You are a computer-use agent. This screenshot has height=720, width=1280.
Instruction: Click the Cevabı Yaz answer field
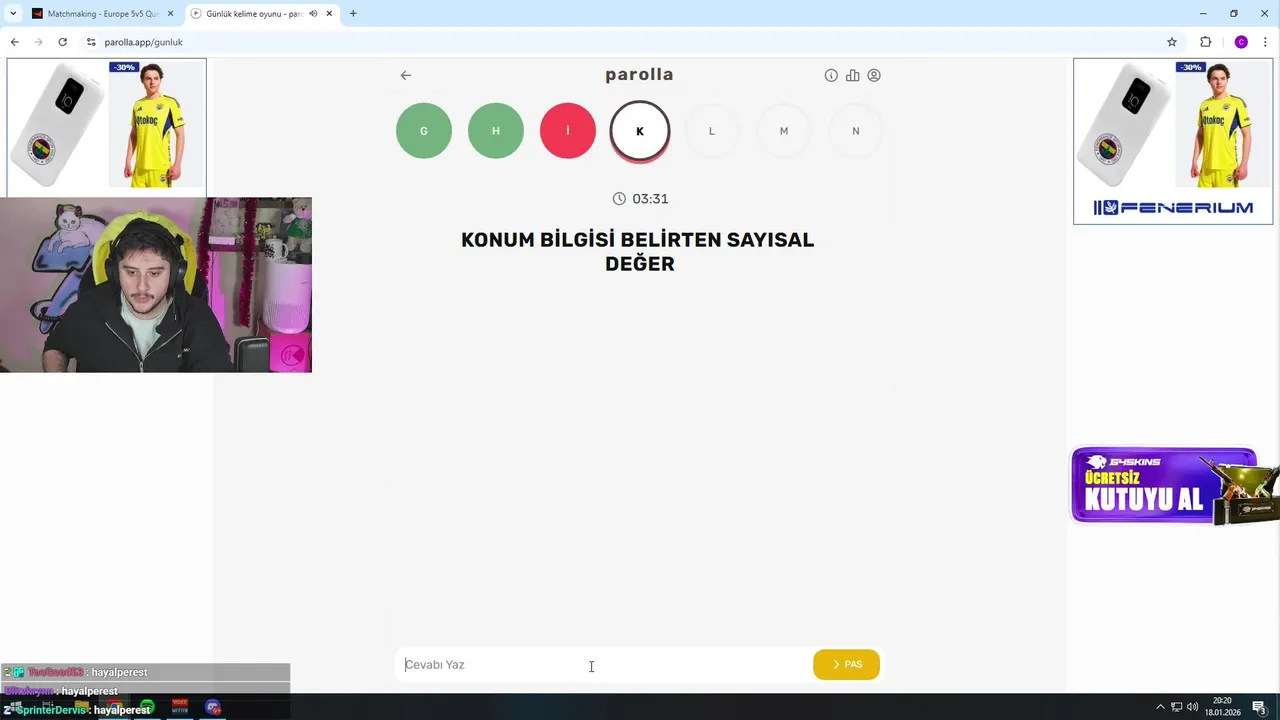pyautogui.click(x=603, y=664)
